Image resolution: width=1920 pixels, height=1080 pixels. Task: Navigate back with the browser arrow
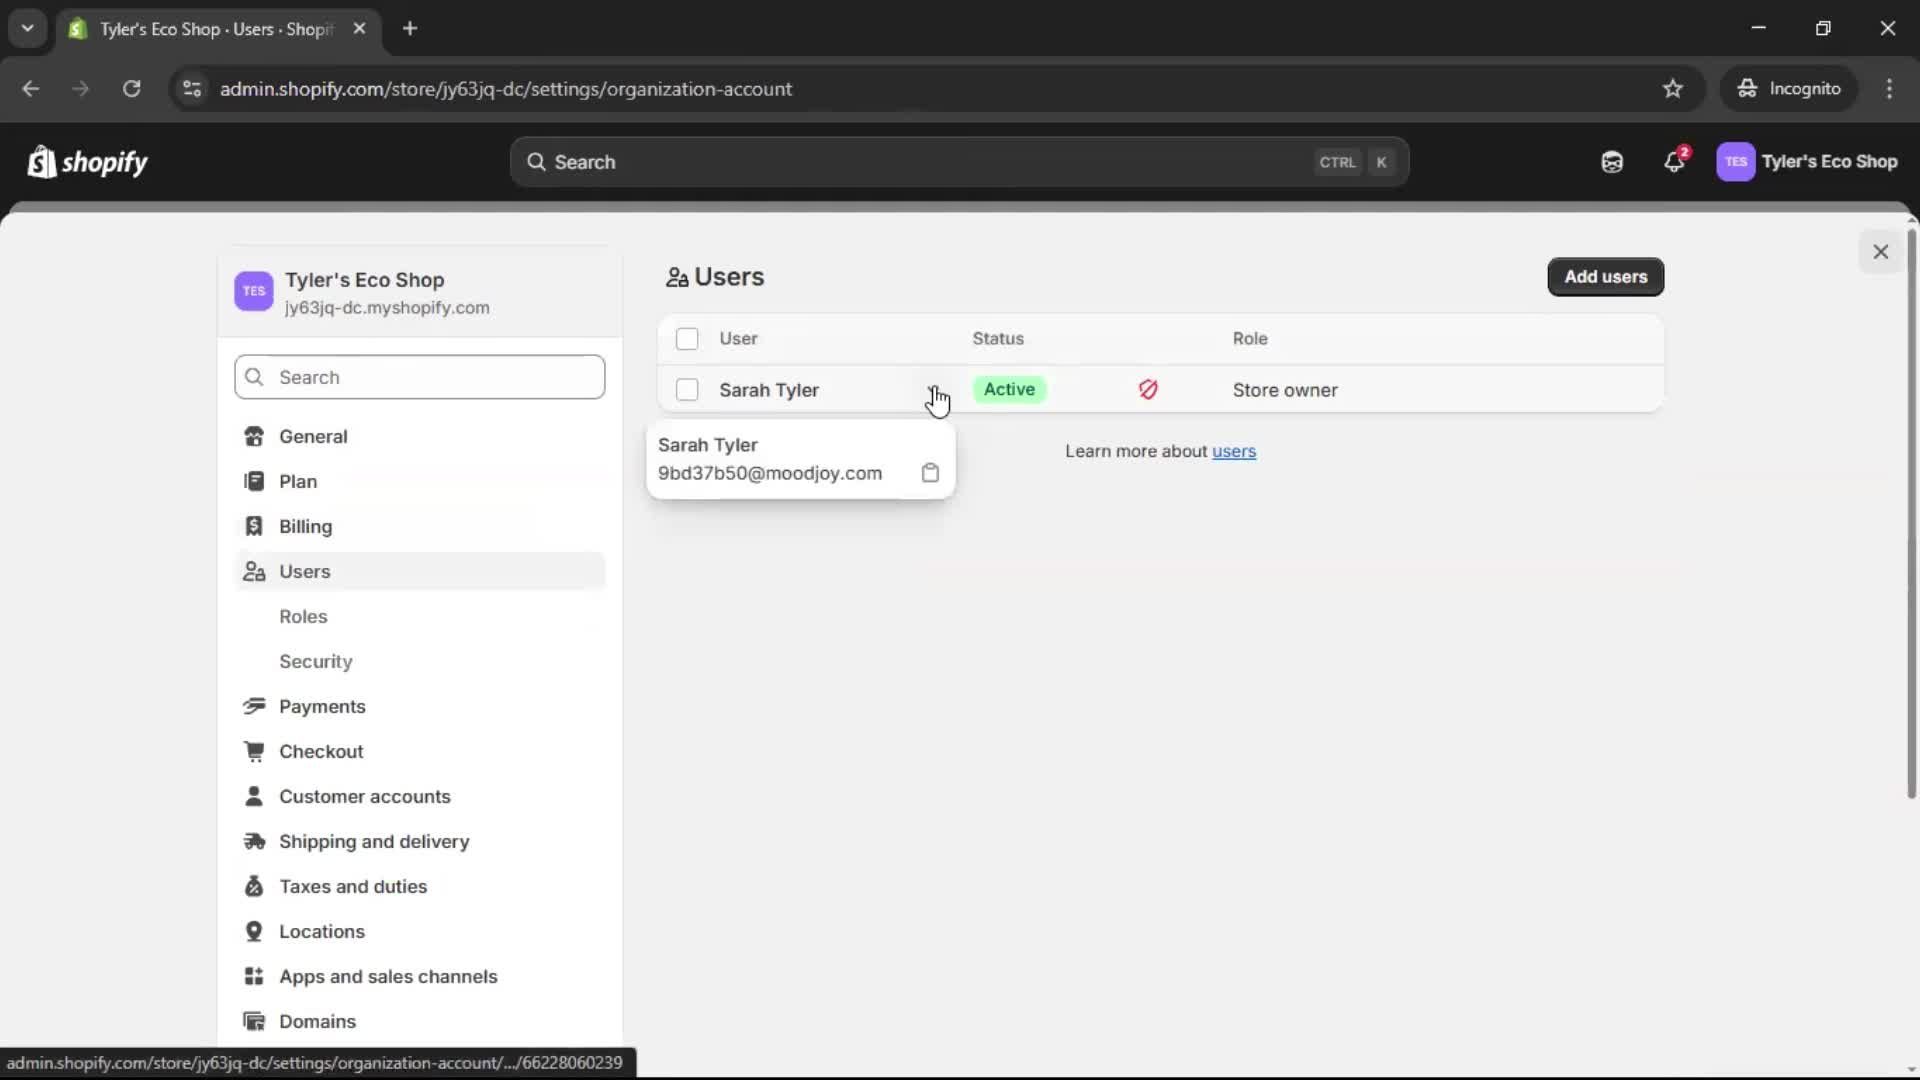pyautogui.click(x=31, y=89)
